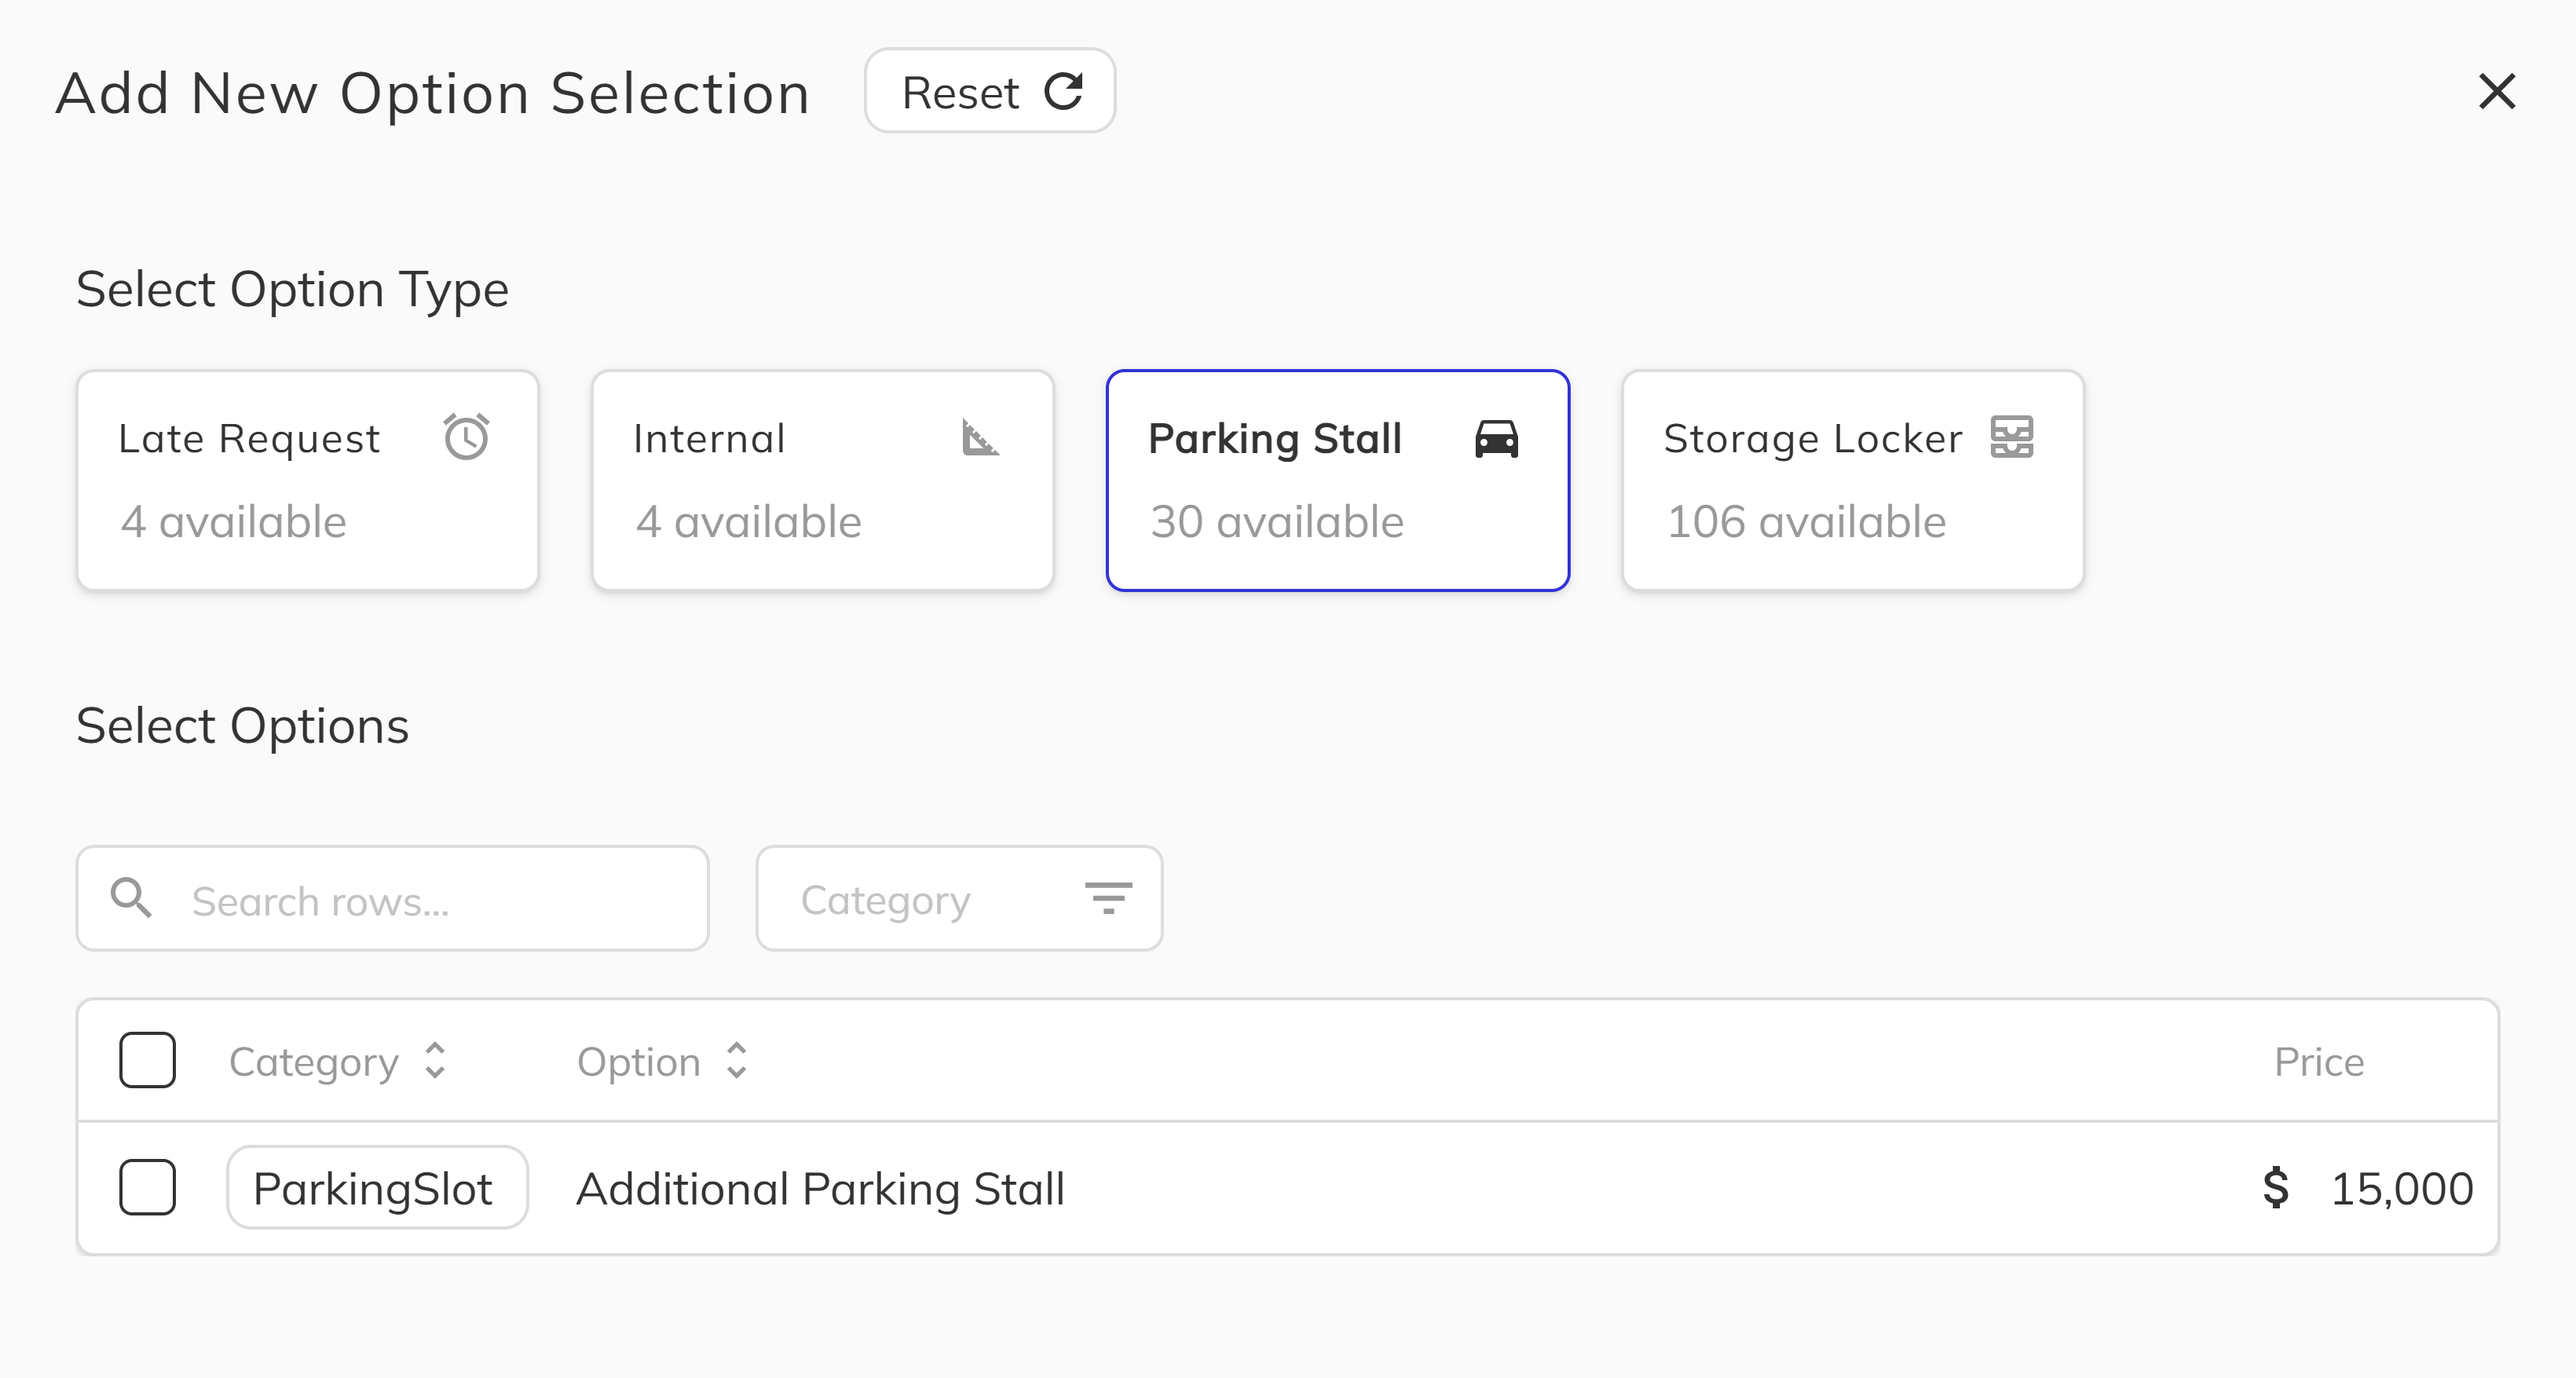Sort the table by Category column
2576x1378 pixels.
(x=436, y=1061)
